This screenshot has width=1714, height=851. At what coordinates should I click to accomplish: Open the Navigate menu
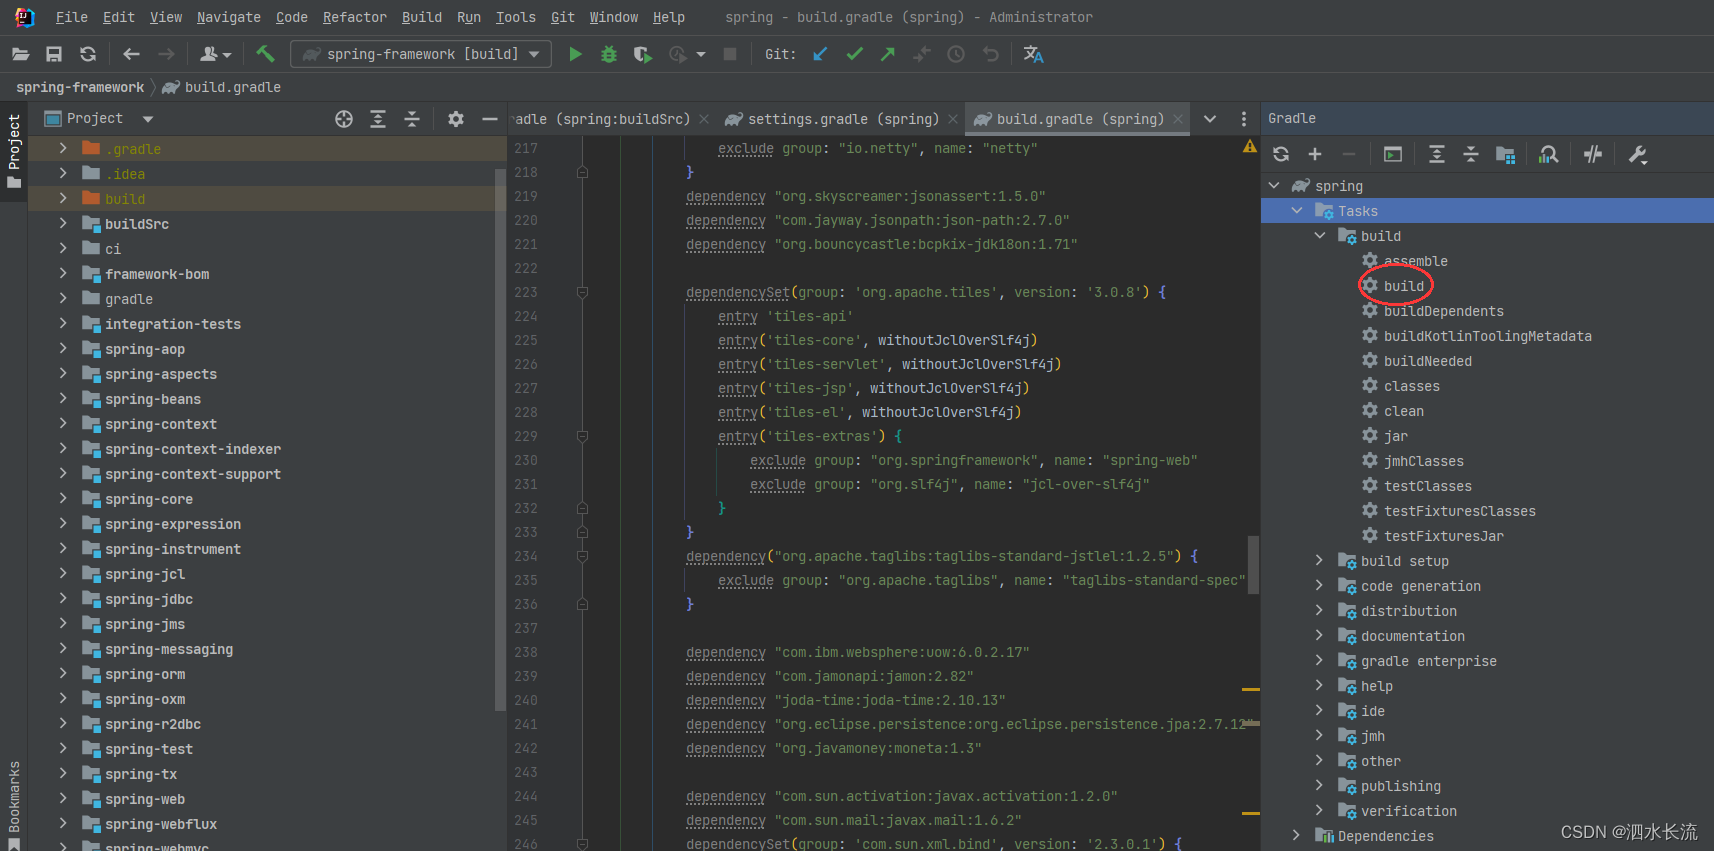(x=228, y=17)
